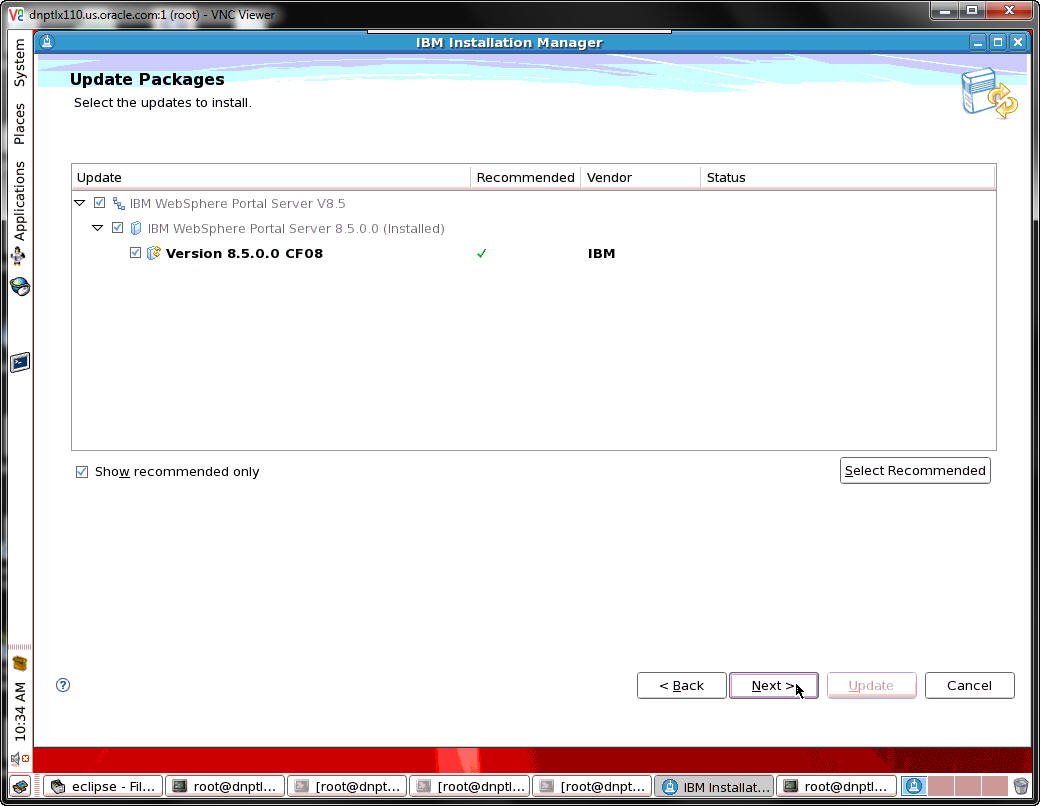
Task: Click the Update column header
Action: pos(271,177)
